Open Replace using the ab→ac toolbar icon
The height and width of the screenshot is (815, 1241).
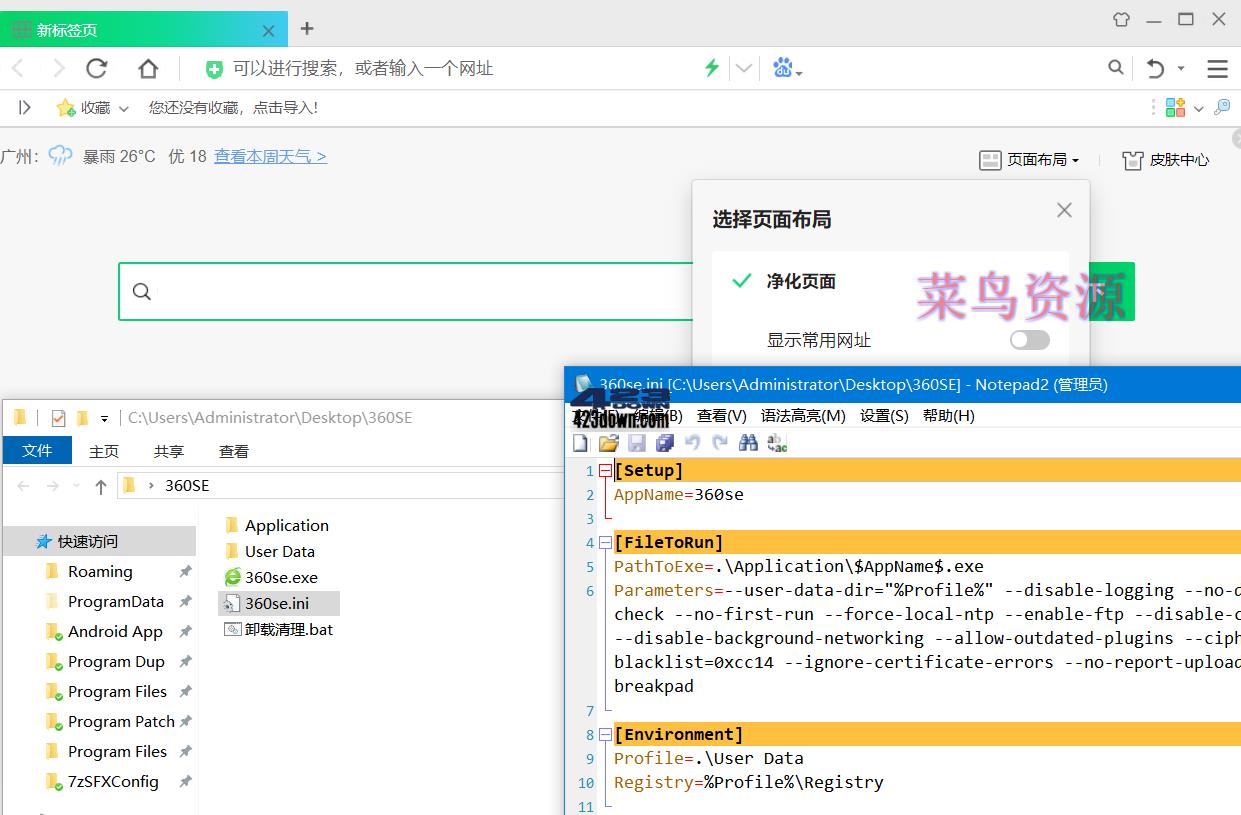pyautogui.click(x=777, y=443)
